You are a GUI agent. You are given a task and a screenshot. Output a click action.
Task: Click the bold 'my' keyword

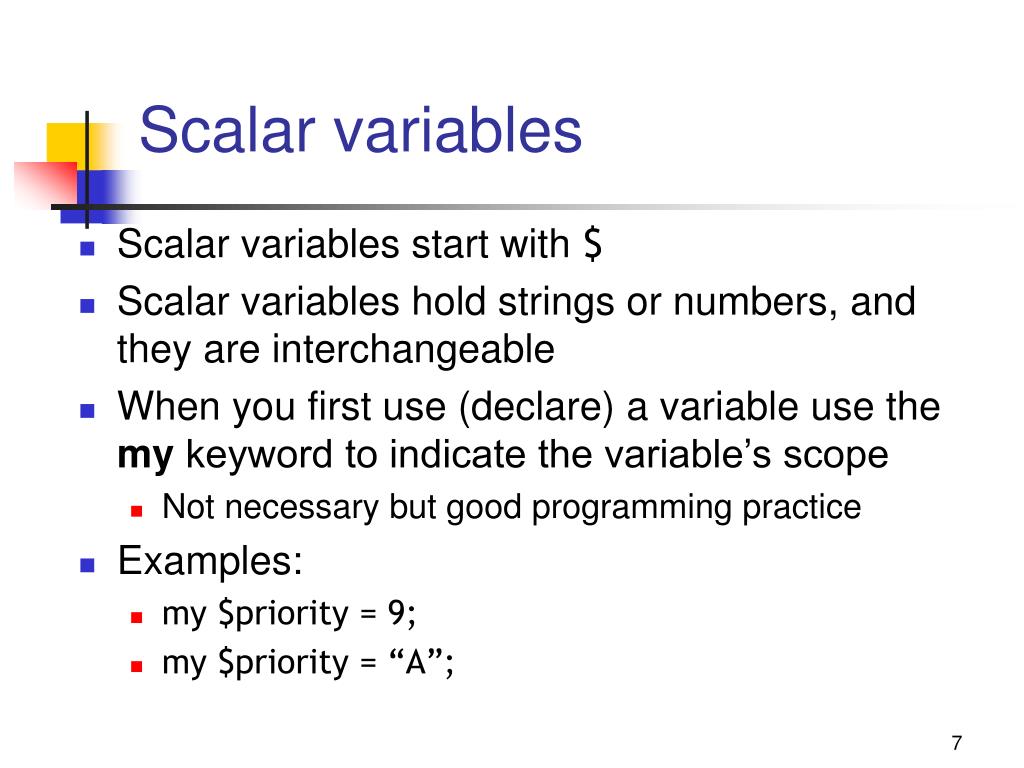coord(145,456)
